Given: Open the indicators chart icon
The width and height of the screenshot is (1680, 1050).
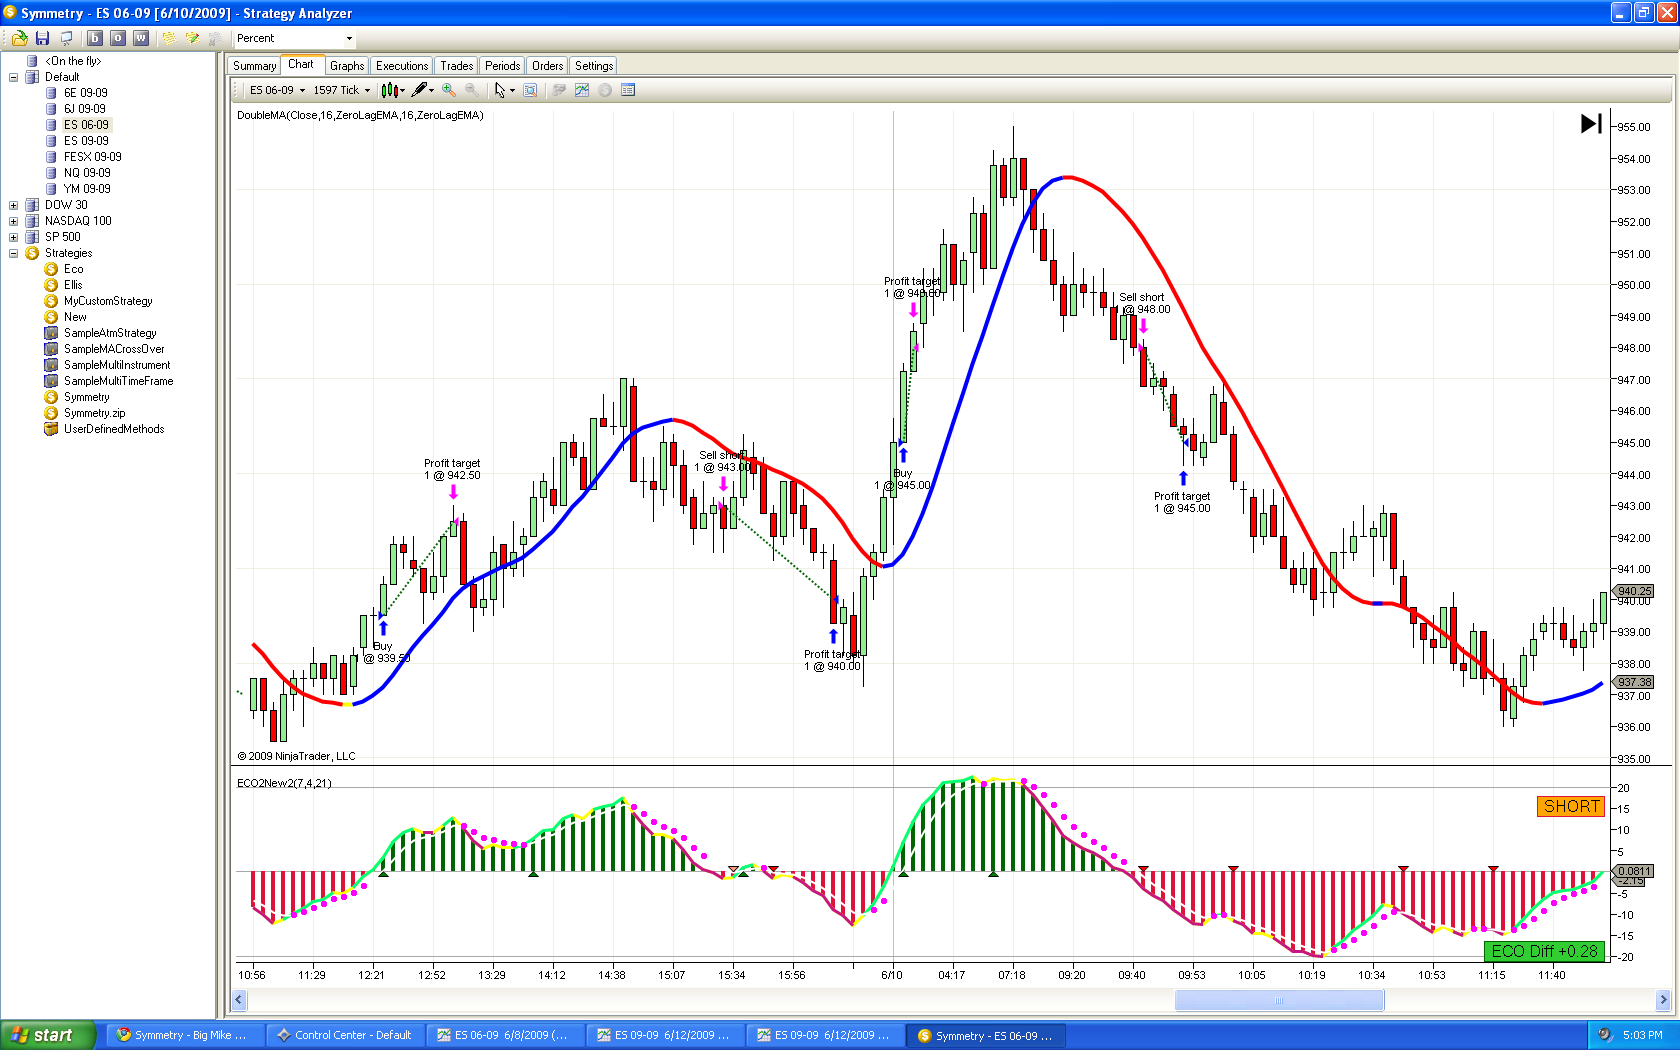Looking at the screenshot, I should (582, 90).
